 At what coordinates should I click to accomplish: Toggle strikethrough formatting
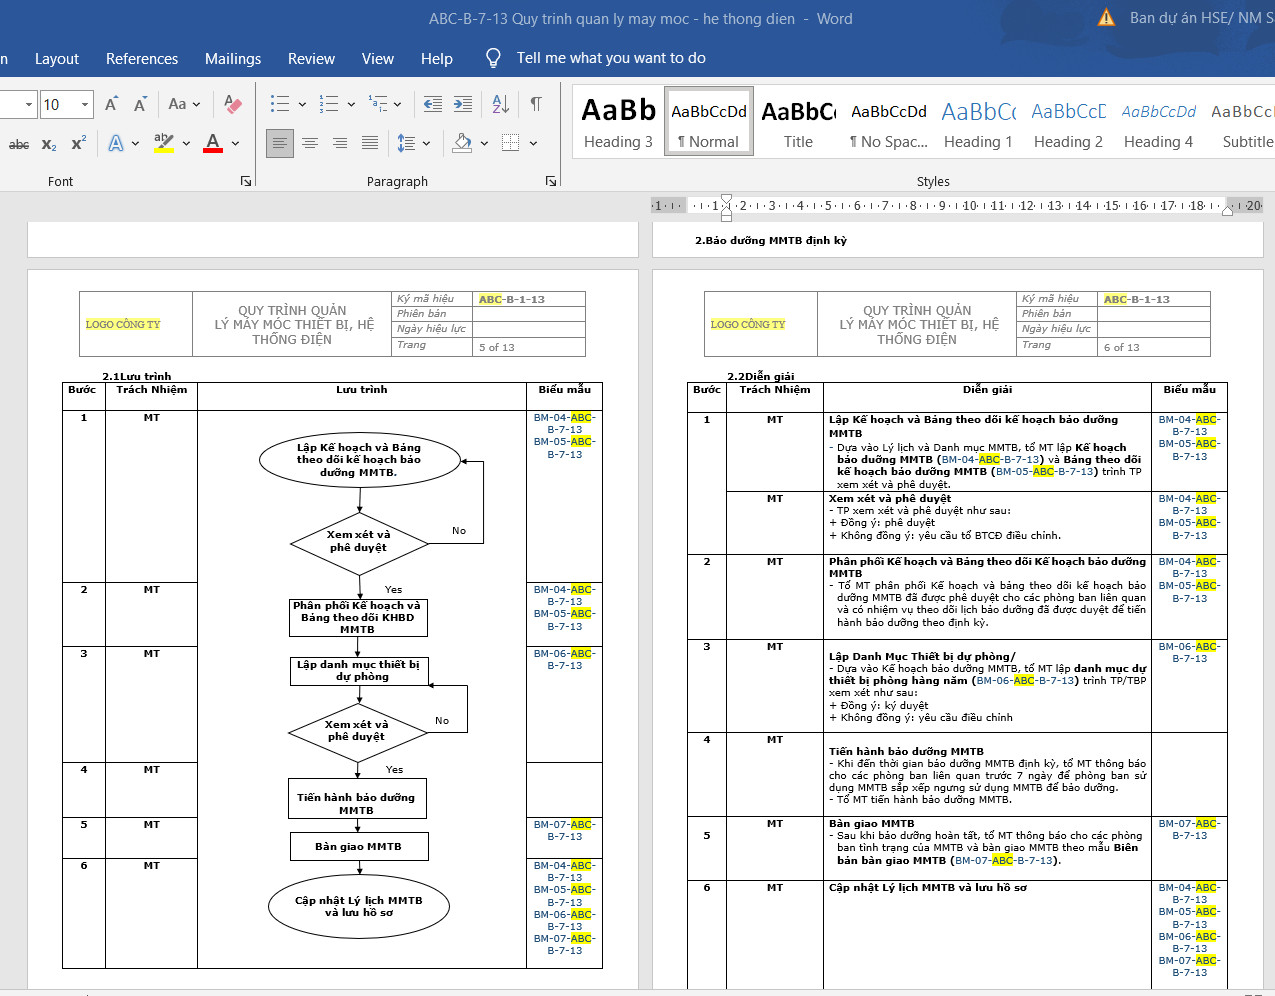tap(19, 144)
